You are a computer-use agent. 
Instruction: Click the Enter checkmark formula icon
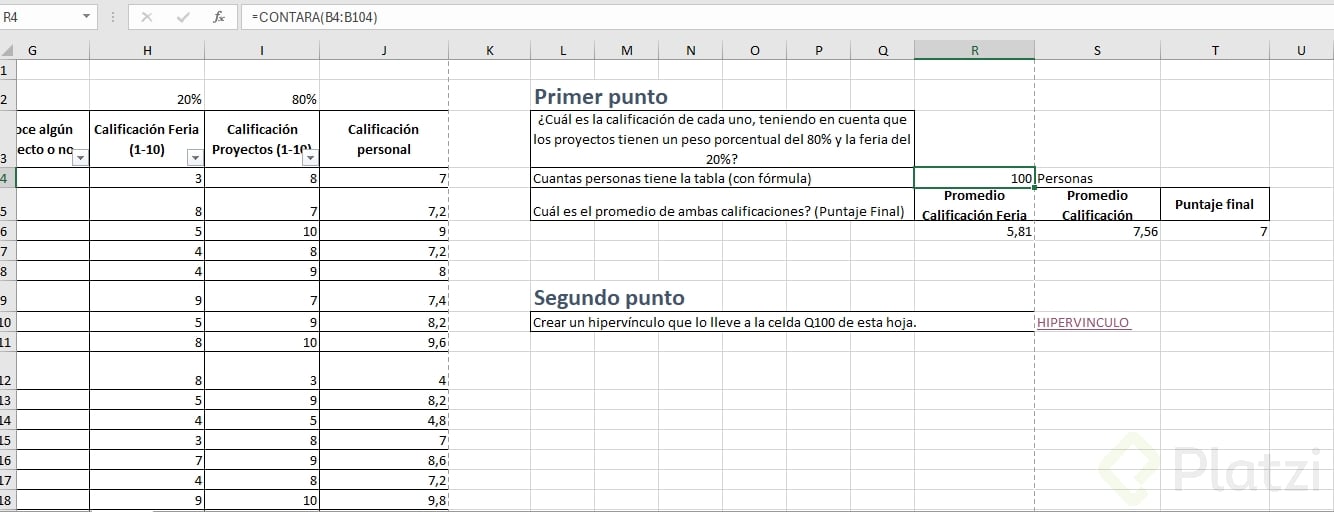pos(183,17)
